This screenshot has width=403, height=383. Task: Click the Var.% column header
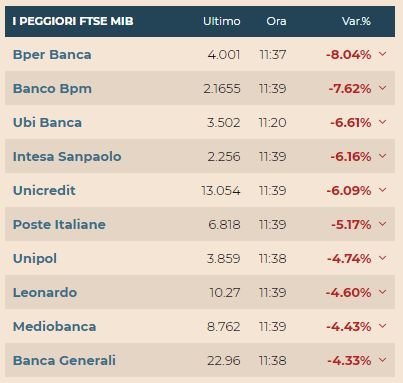pyautogui.click(x=356, y=21)
